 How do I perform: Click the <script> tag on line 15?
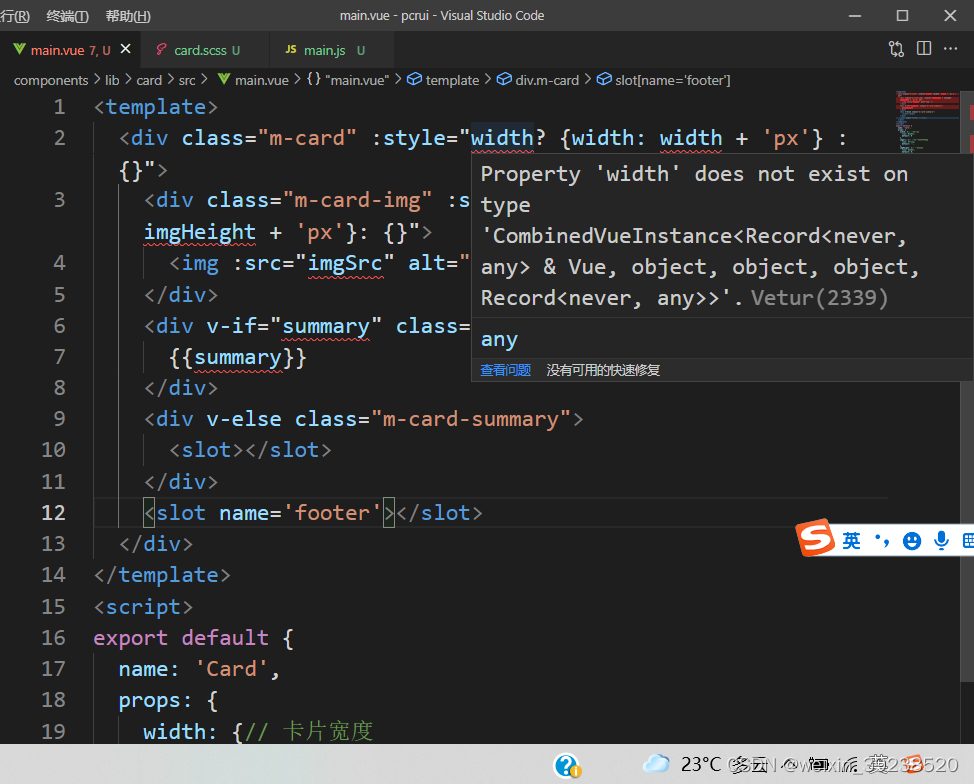pos(143,607)
